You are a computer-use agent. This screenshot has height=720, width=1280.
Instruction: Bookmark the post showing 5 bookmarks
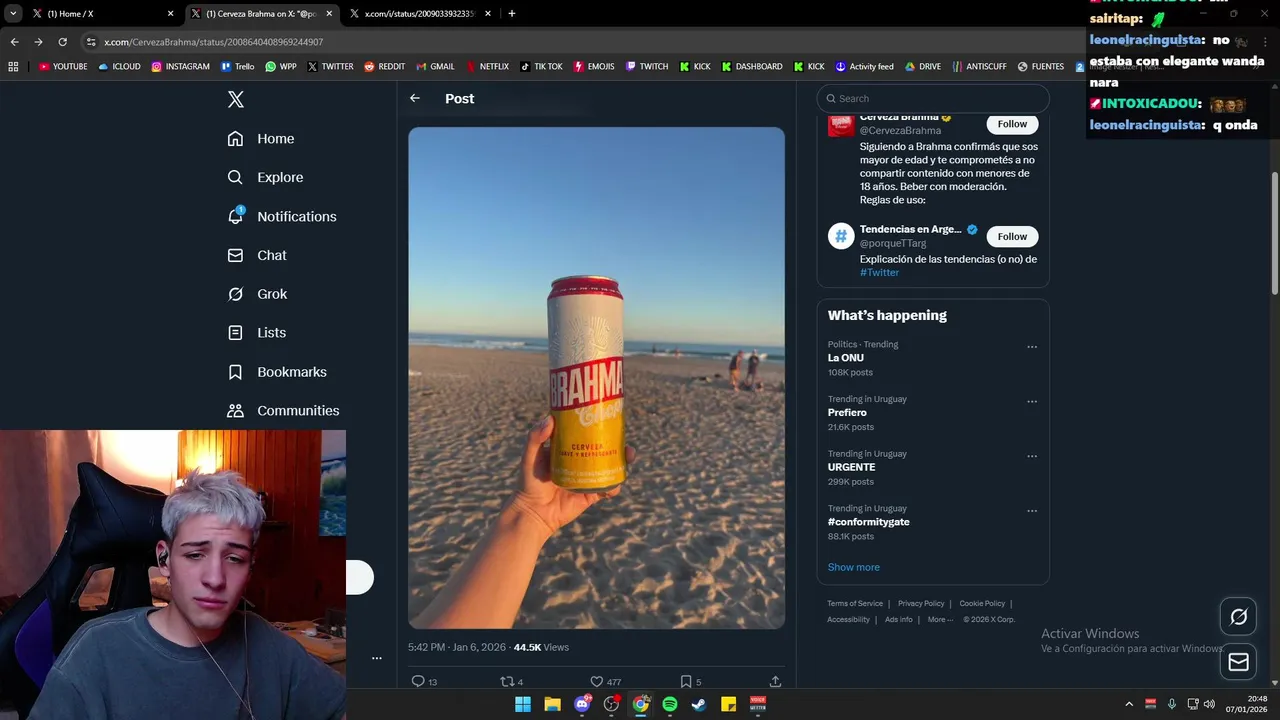(x=686, y=682)
